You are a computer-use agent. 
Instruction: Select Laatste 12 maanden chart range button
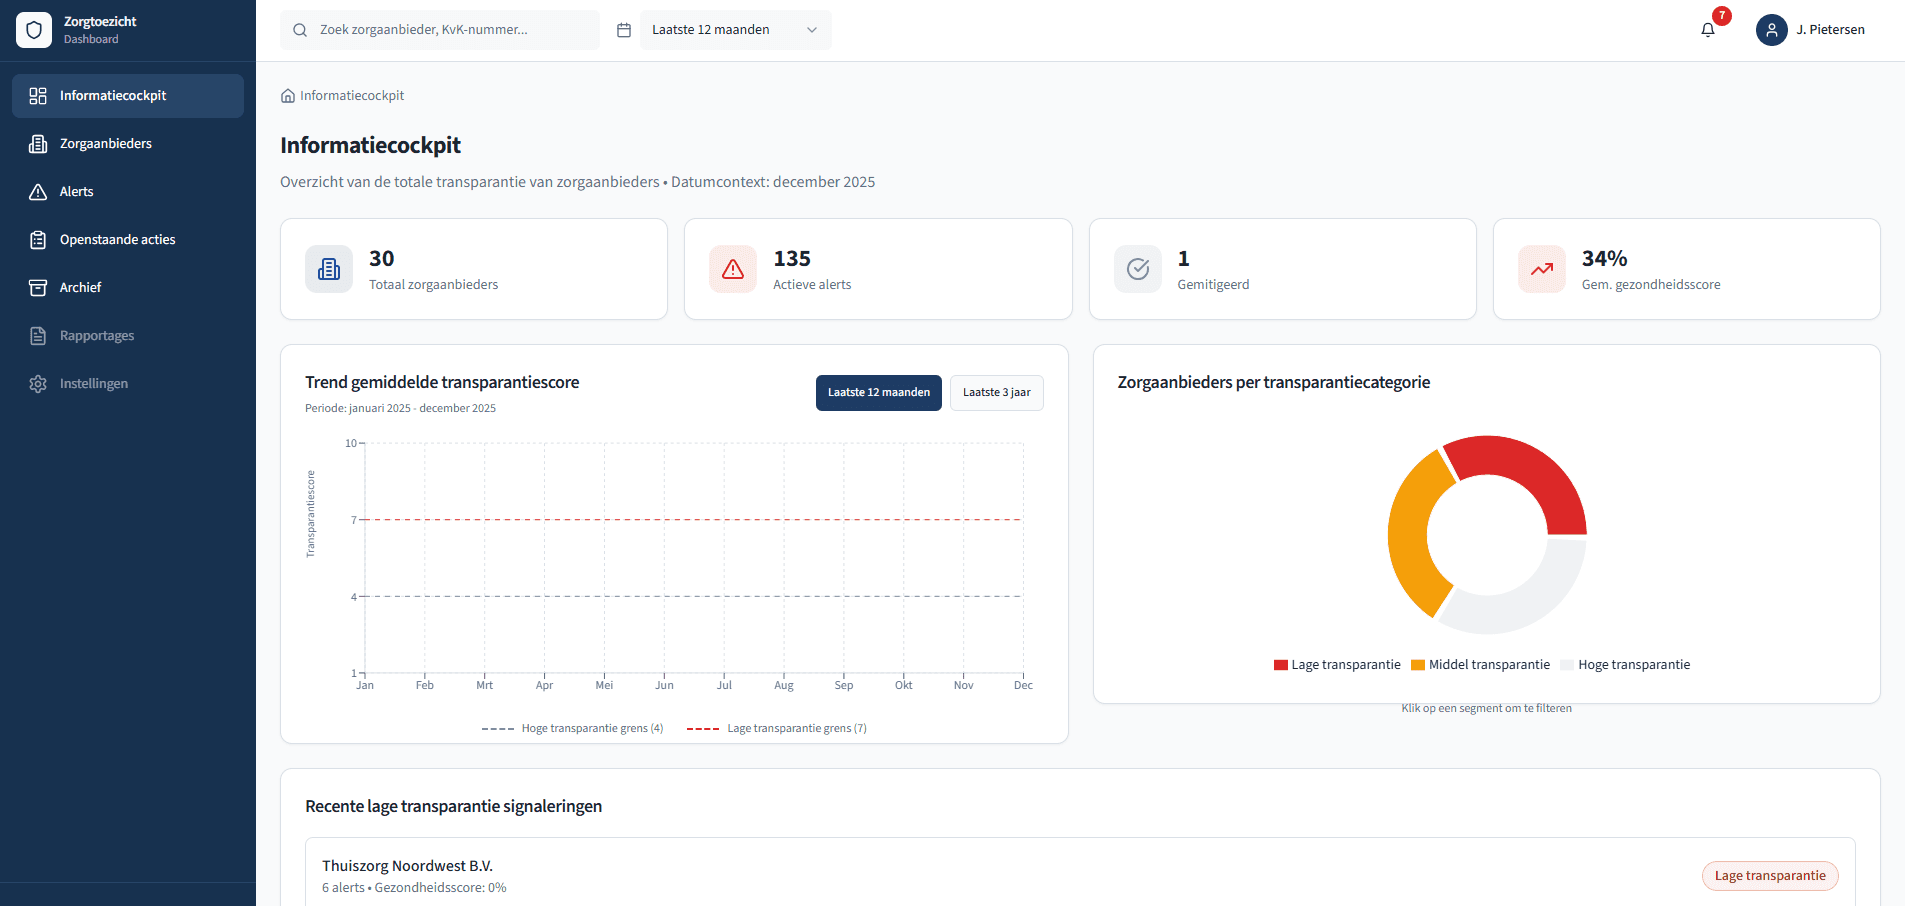pos(879,393)
